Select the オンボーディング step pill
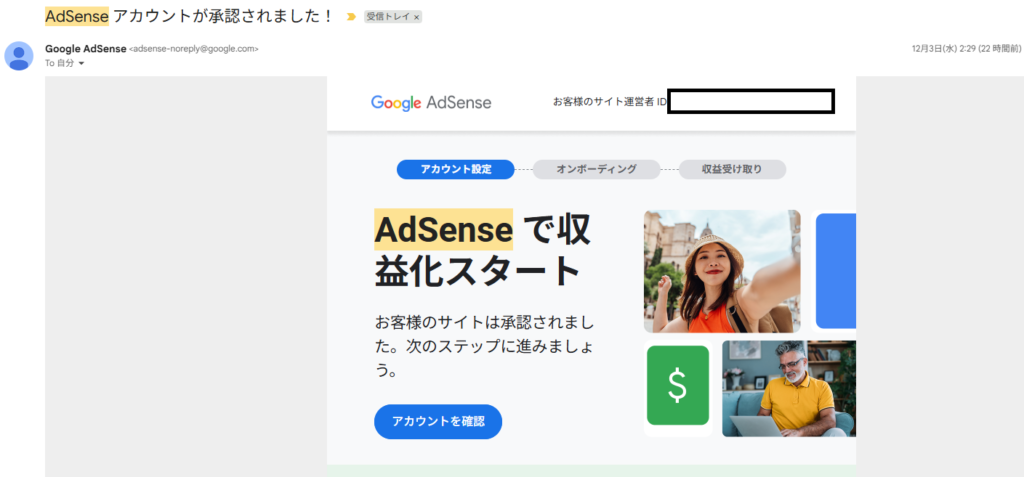 [596, 169]
